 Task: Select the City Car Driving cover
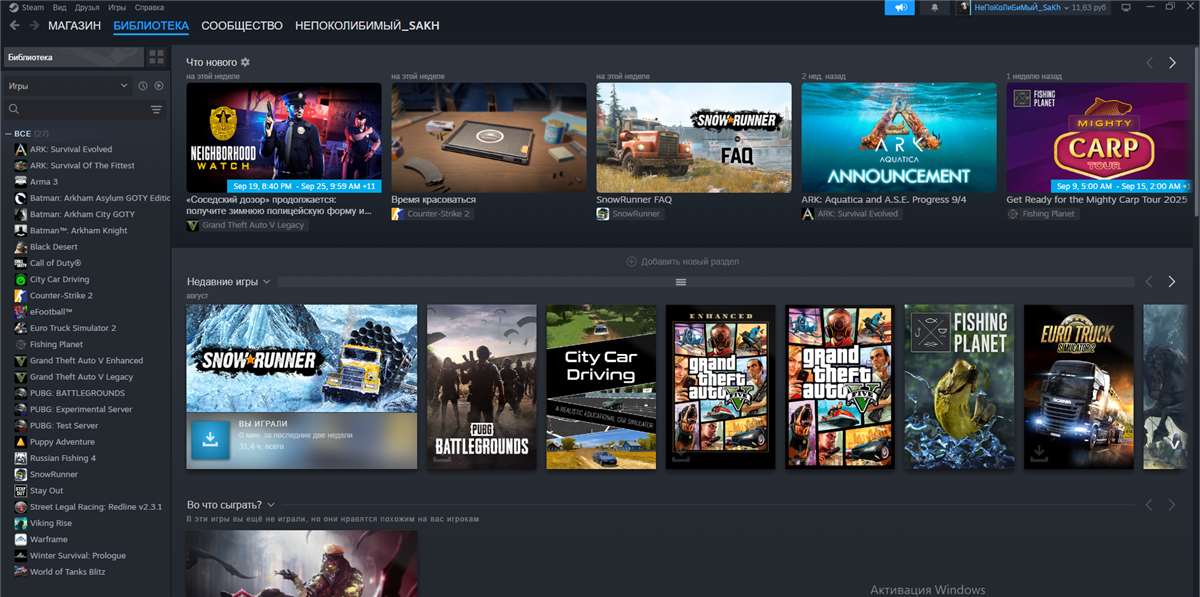click(x=600, y=387)
